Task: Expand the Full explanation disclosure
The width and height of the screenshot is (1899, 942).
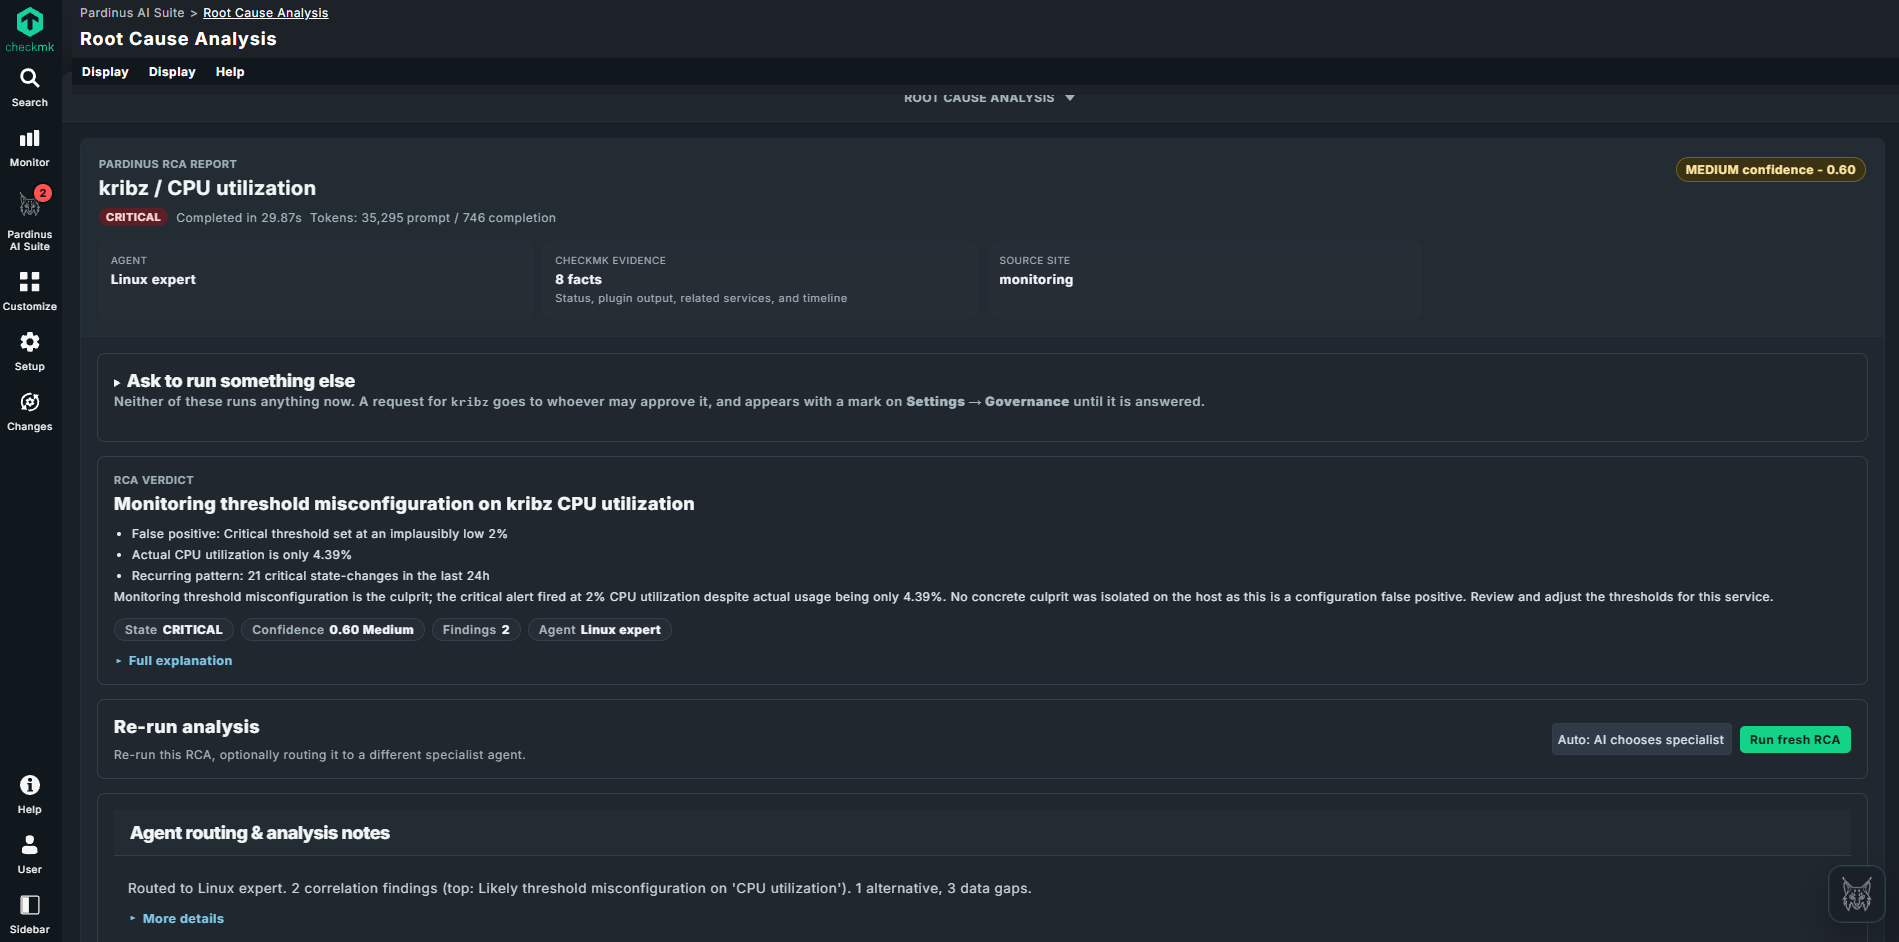Action: pyautogui.click(x=174, y=661)
